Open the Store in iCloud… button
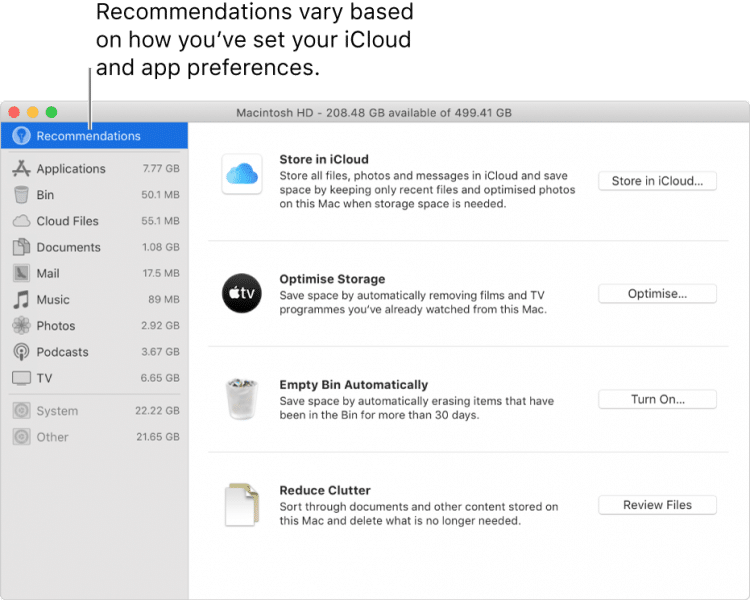The width and height of the screenshot is (750, 600). coord(657,181)
